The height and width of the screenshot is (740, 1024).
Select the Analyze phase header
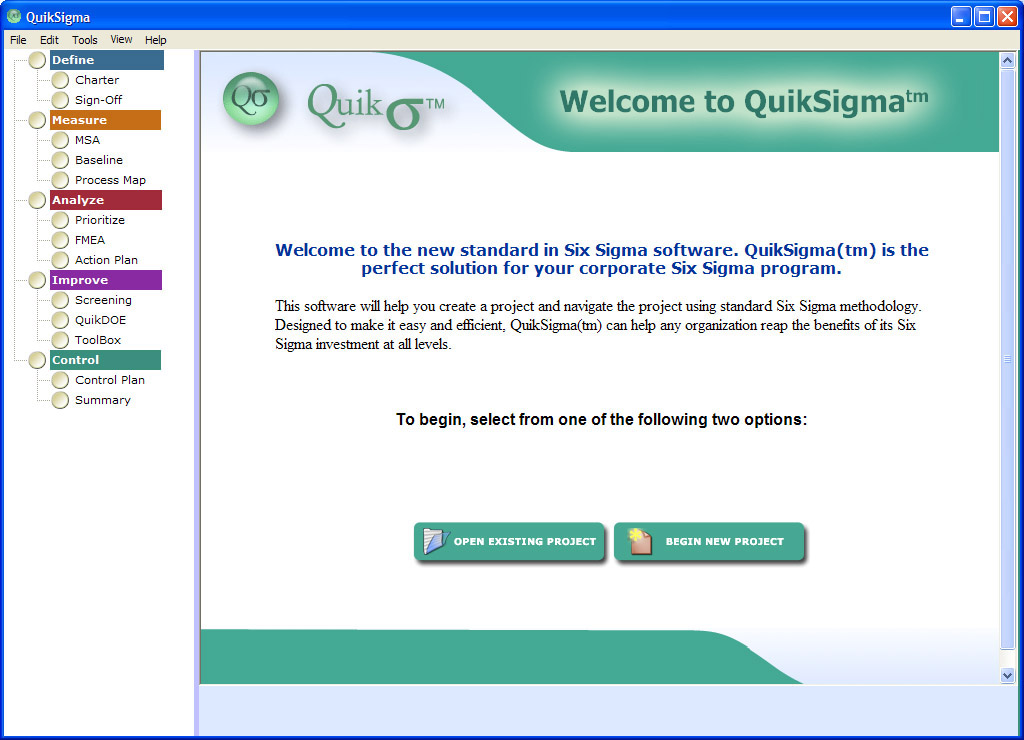106,200
